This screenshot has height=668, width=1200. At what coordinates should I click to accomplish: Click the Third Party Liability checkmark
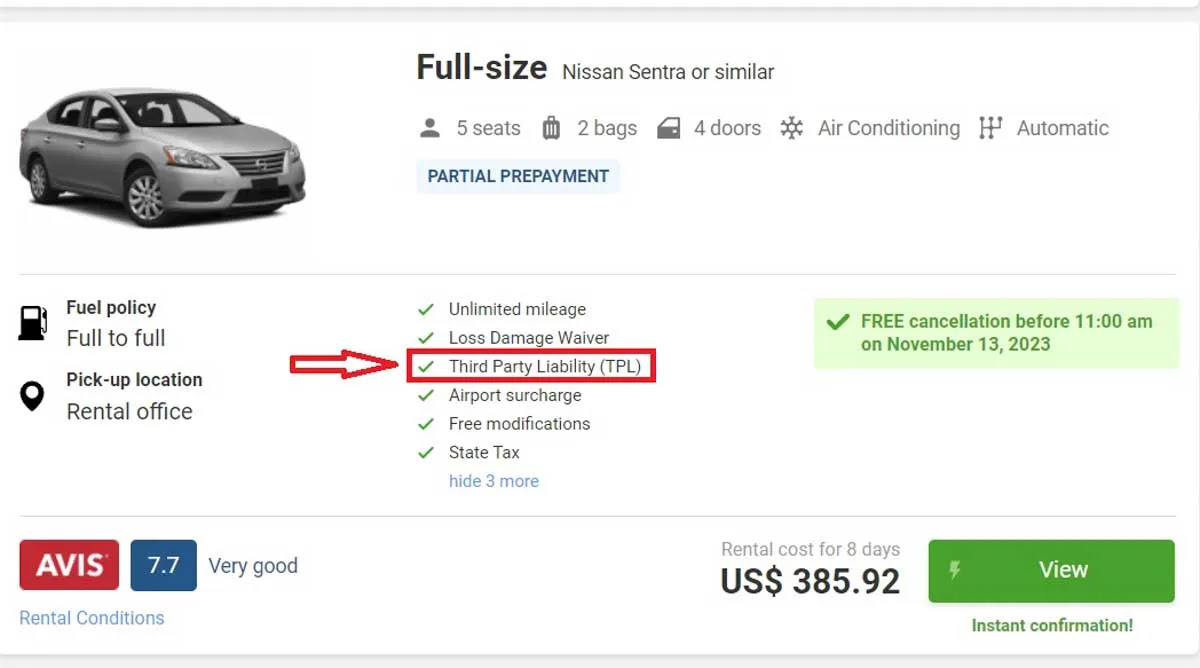426,367
